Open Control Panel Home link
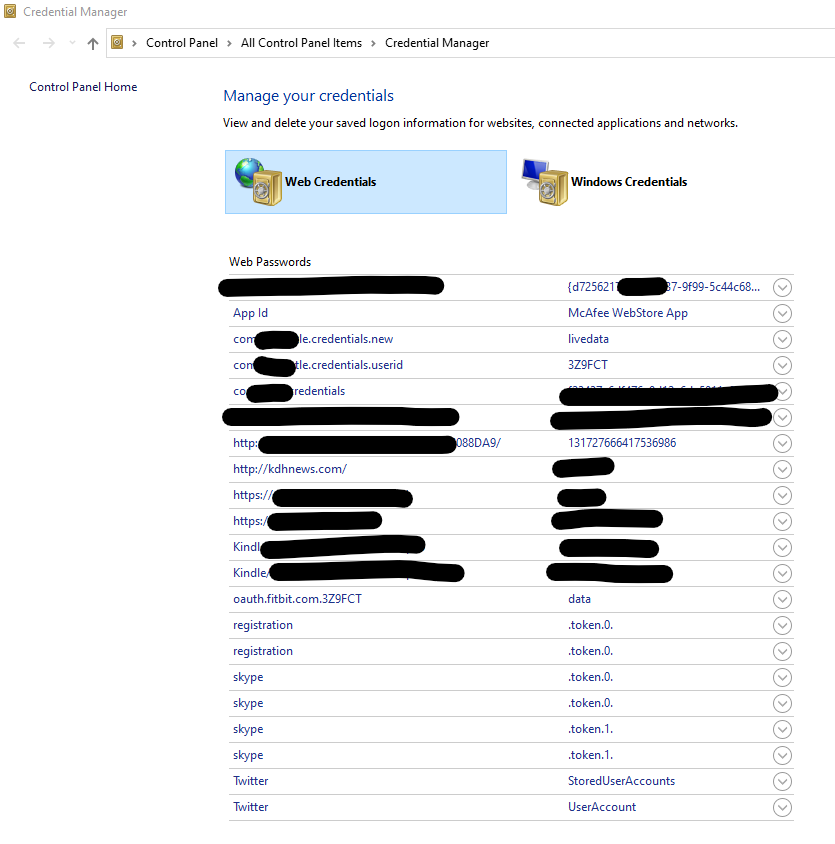Image resolution: width=835 pixels, height=844 pixels. pyautogui.click(x=83, y=87)
